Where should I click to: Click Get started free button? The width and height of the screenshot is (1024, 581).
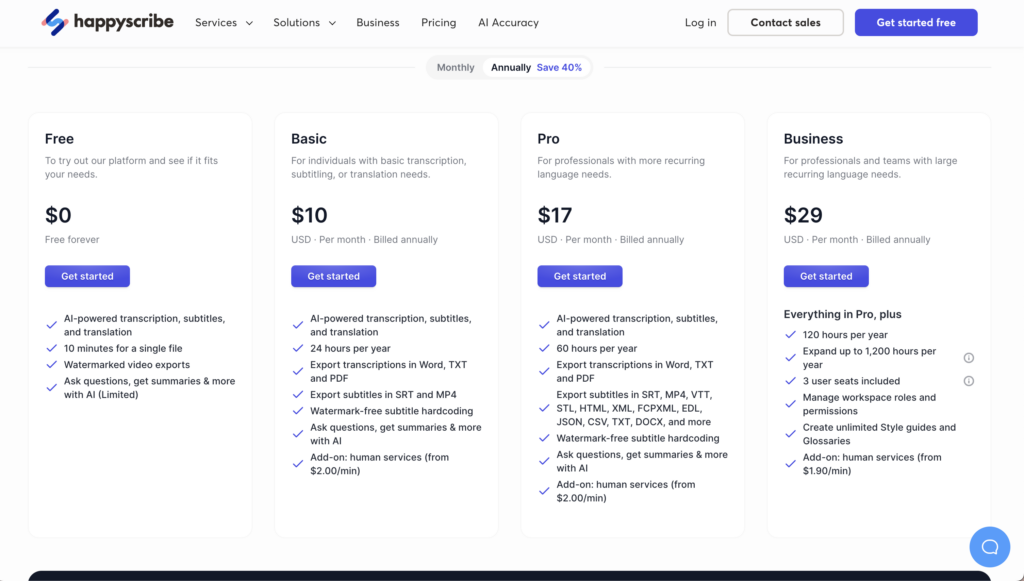tap(915, 23)
